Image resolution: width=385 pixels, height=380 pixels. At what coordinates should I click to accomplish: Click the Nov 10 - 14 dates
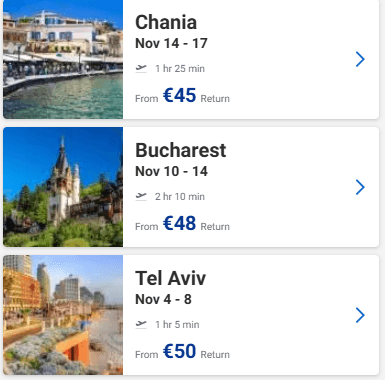(171, 171)
